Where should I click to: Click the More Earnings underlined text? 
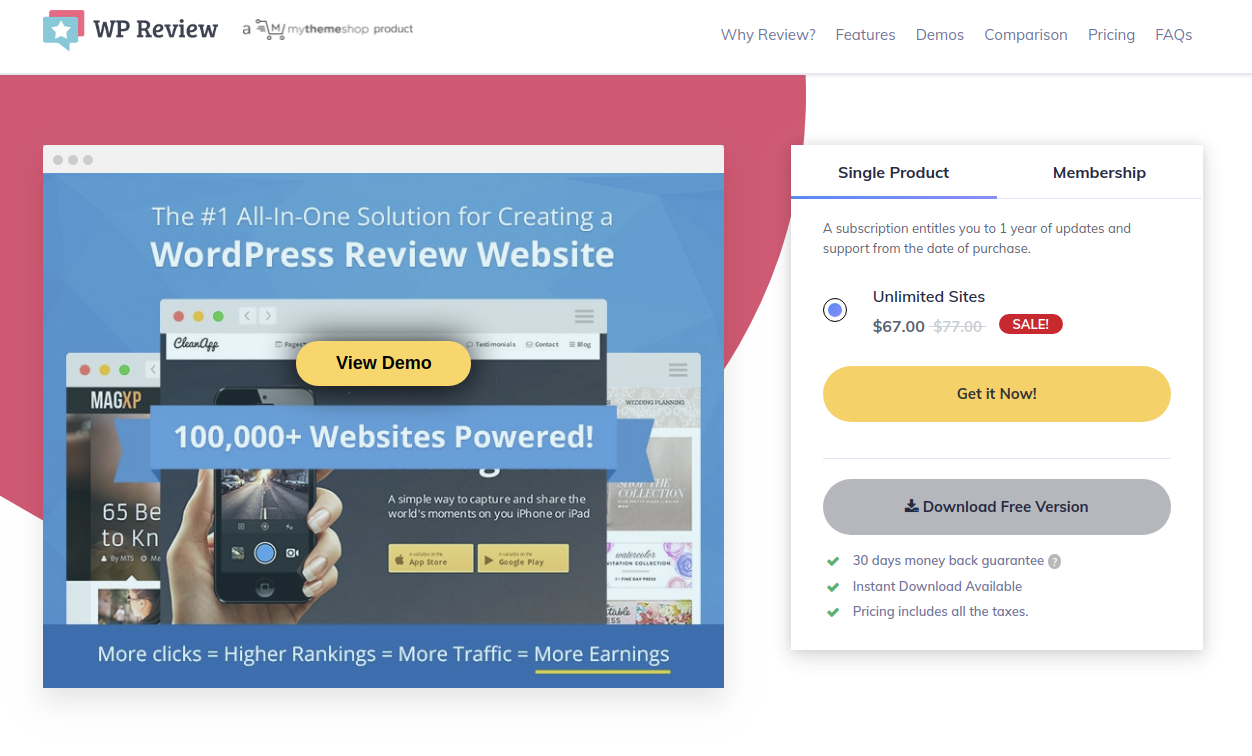point(602,655)
